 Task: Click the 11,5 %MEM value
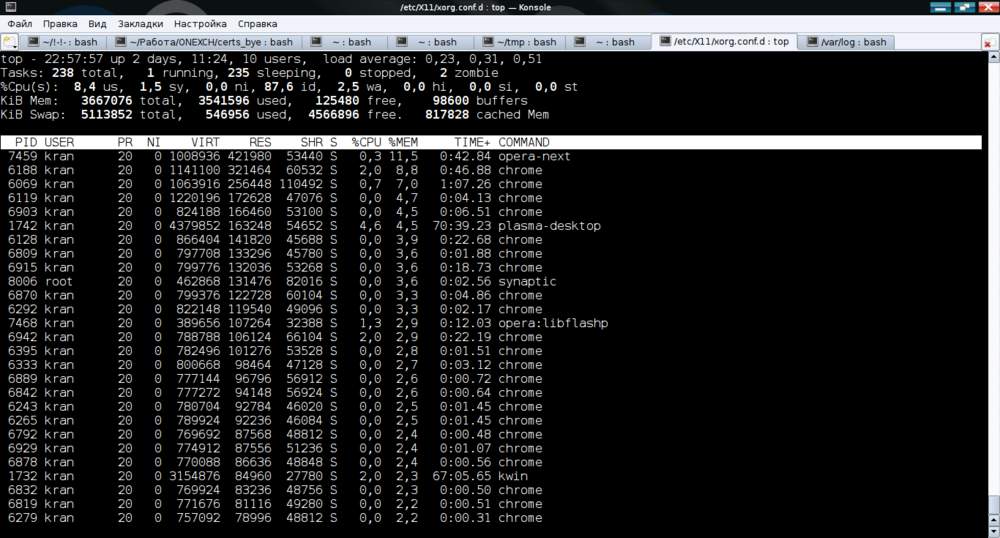tap(404, 156)
